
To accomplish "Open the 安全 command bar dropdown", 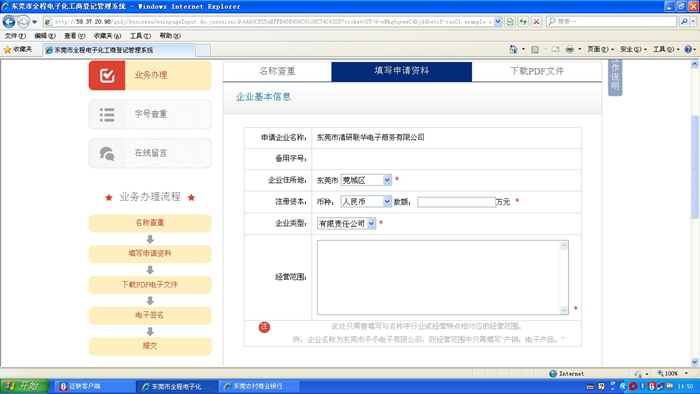I will coord(633,49).
